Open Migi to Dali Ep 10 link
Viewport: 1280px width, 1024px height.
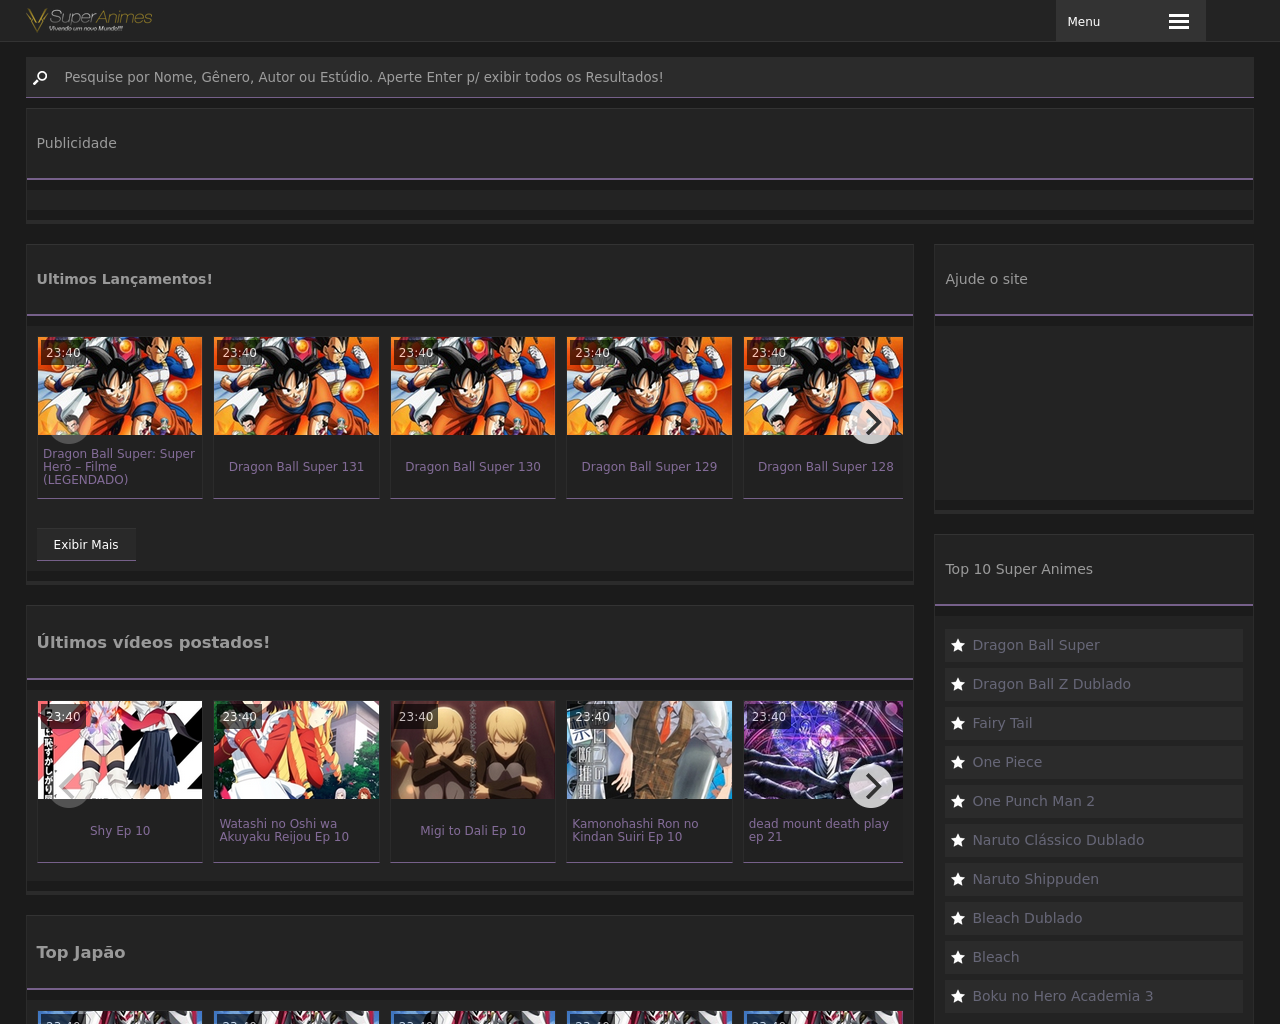(473, 830)
